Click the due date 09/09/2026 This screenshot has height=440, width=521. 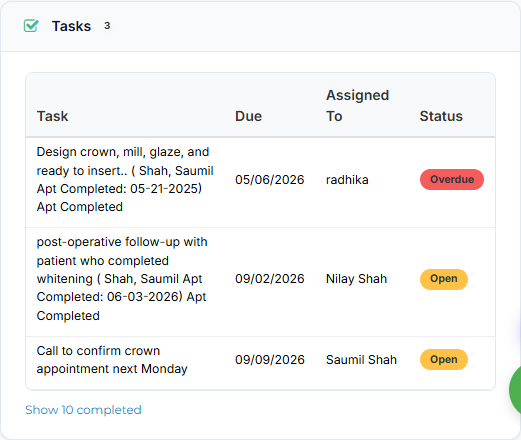pos(269,360)
